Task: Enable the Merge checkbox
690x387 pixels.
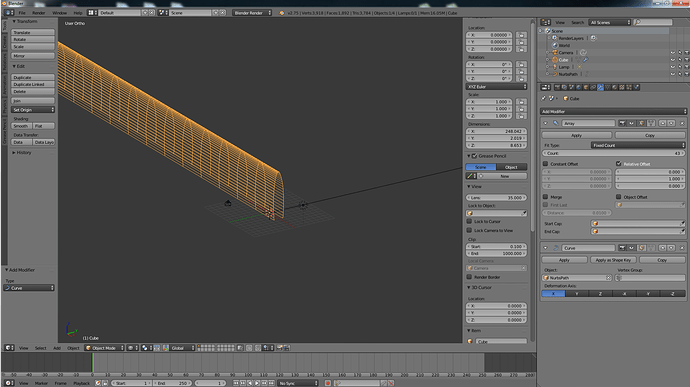Action: (545, 197)
